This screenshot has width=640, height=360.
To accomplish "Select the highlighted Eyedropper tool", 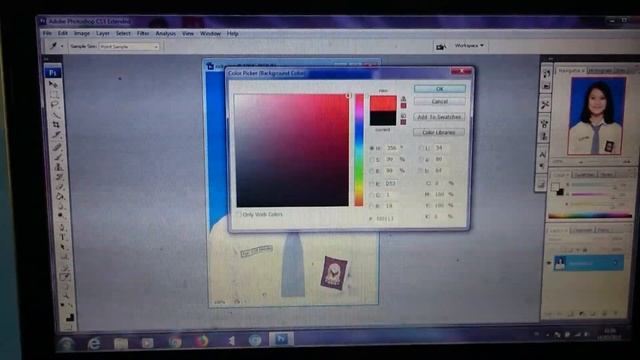I will click(65, 277).
